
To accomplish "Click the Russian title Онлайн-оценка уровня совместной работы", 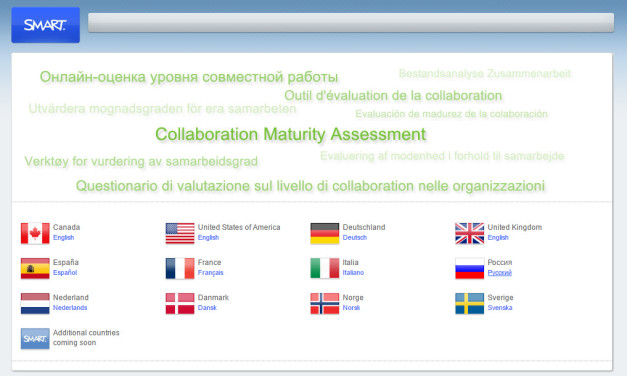I will (189, 77).
